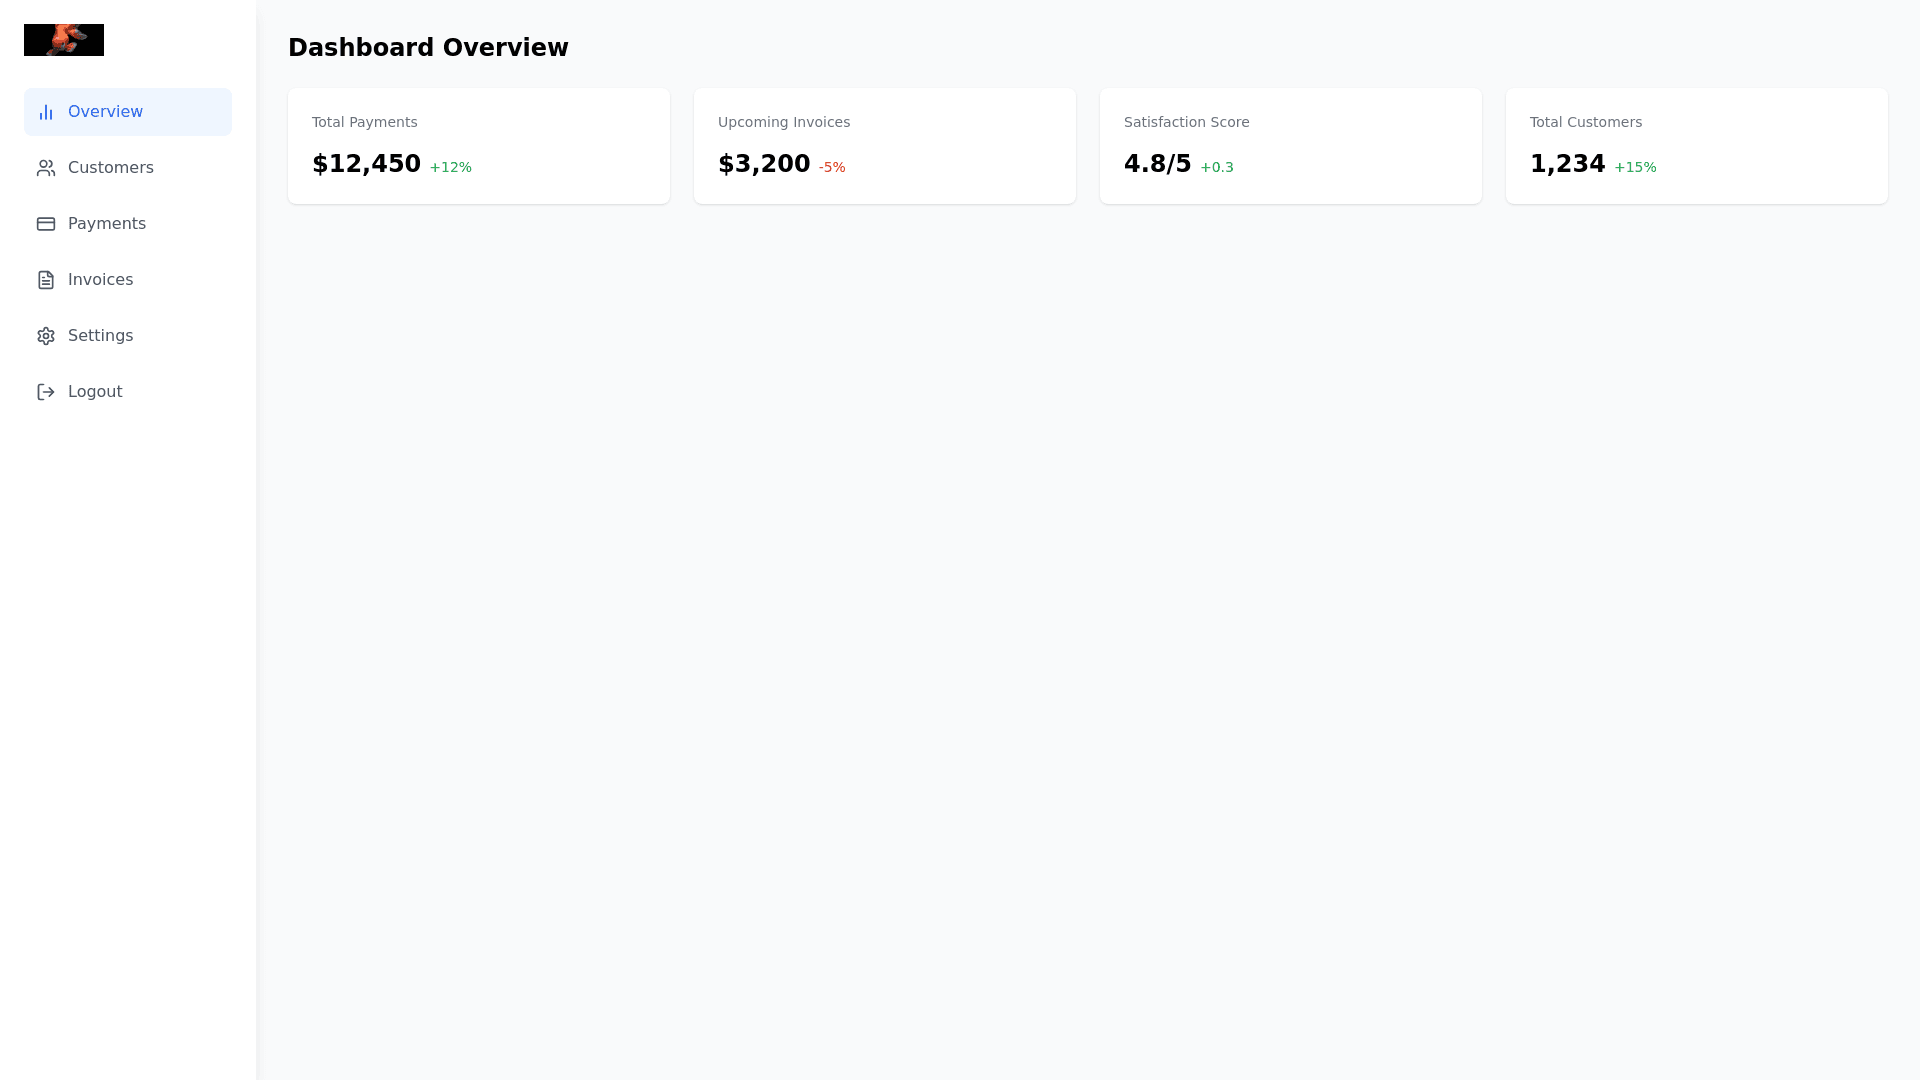Image resolution: width=1920 pixels, height=1080 pixels.
Task: Click the bar chart Overview icon
Action: tap(46, 112)
